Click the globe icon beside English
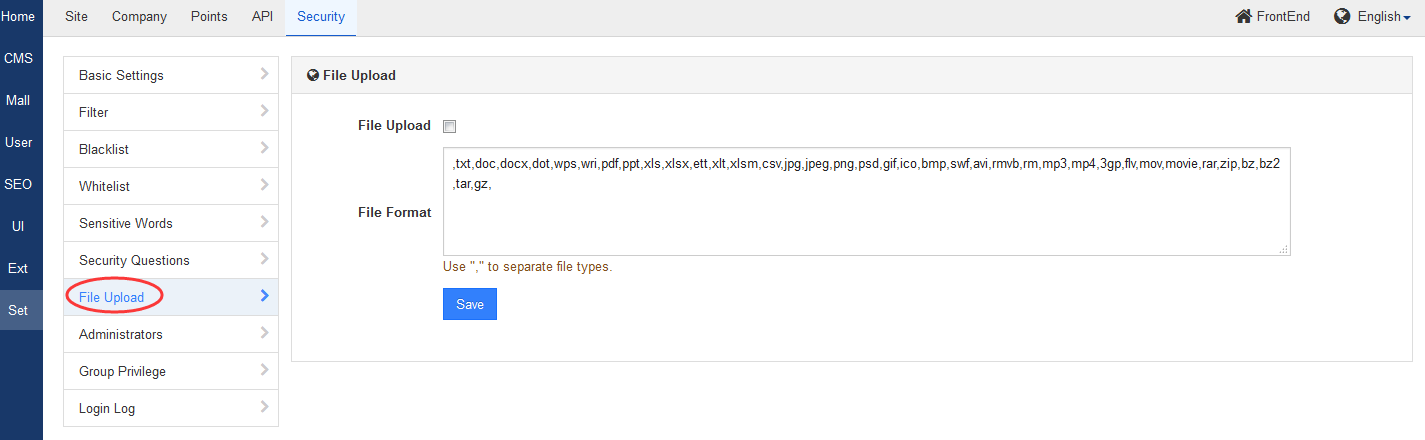 click(x=1342, y=16)
